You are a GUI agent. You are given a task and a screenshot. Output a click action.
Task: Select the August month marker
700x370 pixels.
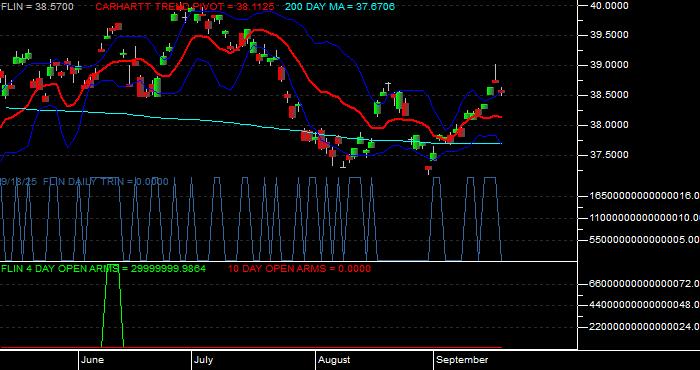tap(334, 360)
